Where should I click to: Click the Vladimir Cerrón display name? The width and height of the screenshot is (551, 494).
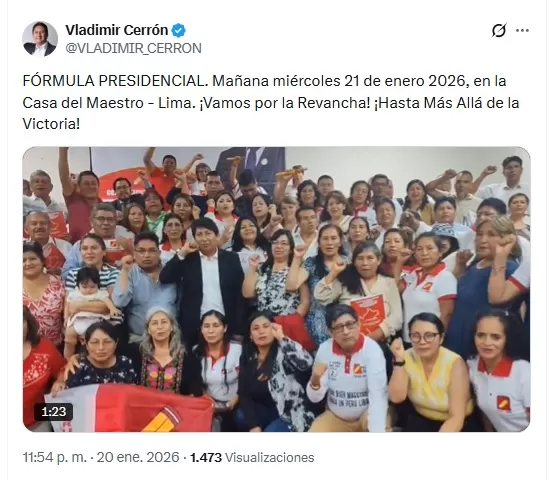116,30
